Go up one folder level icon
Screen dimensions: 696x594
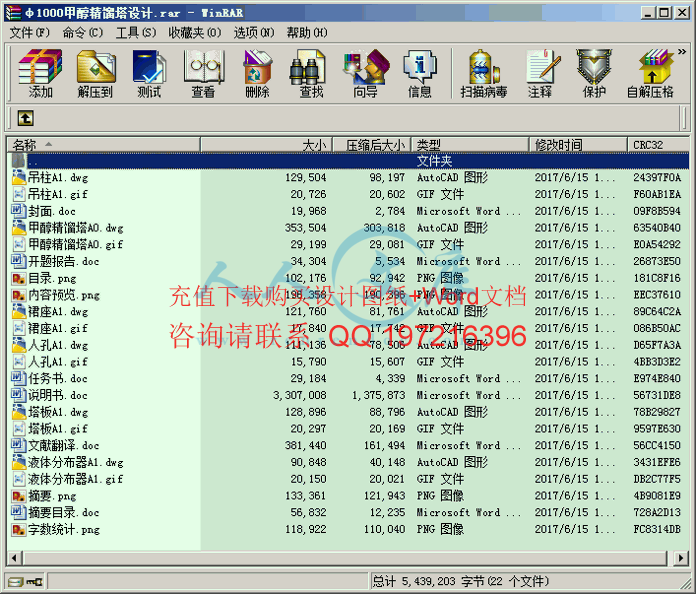pyautogui.click(x=26, y=118)
